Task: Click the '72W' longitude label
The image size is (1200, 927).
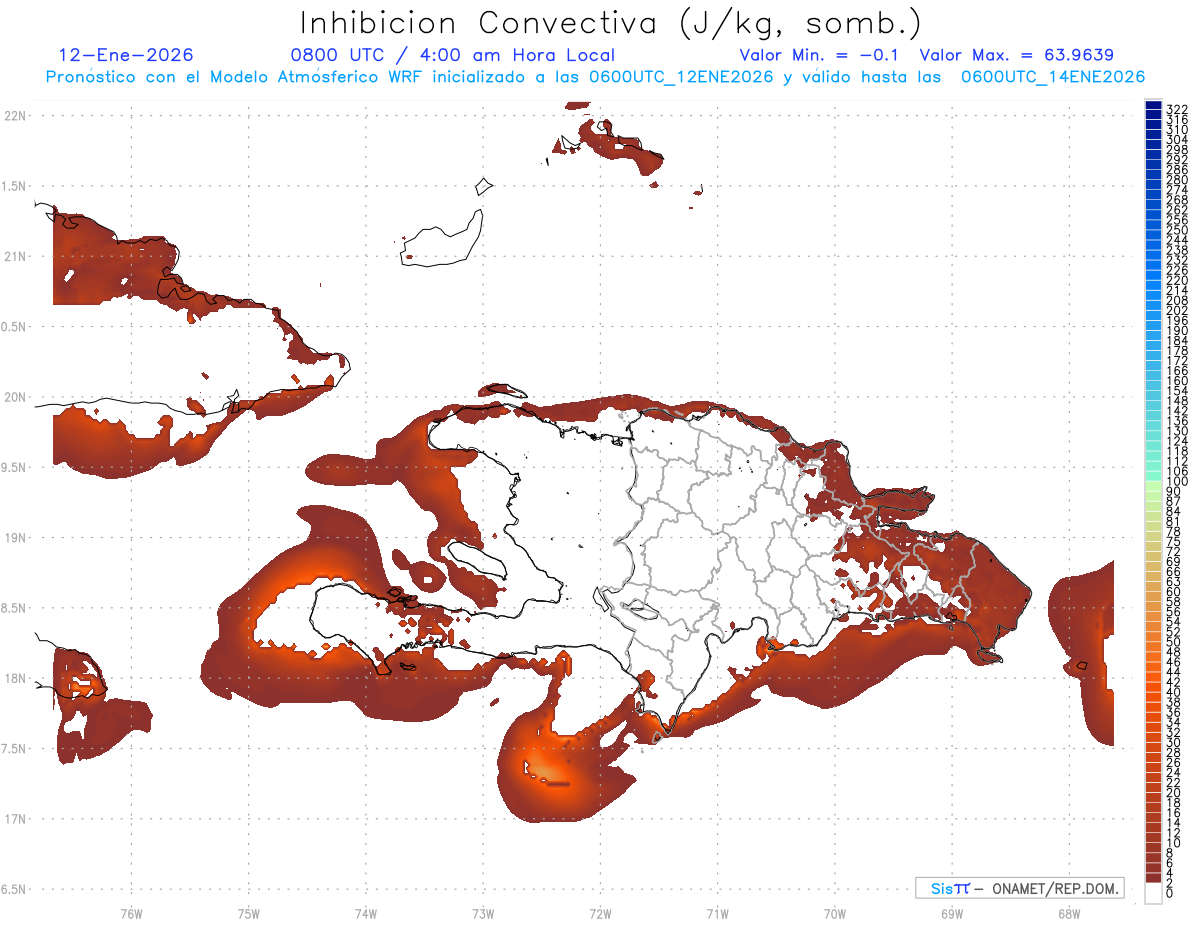Action: click(x=600, y=912)
